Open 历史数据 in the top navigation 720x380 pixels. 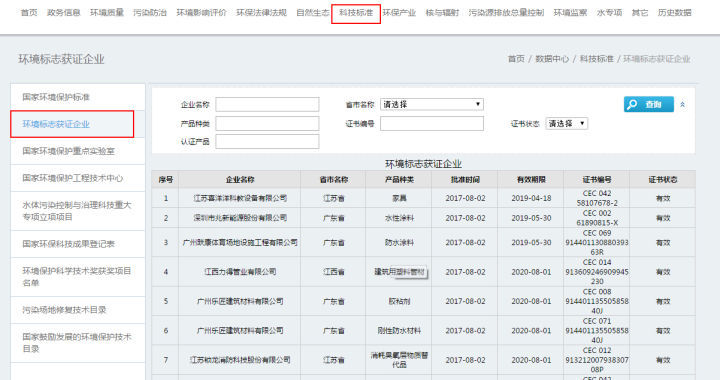[x=675, y=13]
